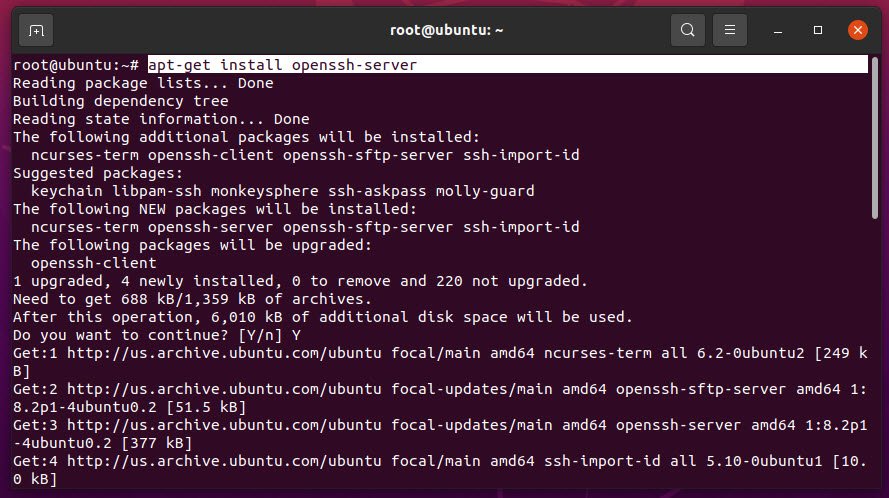
Task: Click the 'Do you want to continue?' line
Action: coord(157,335)
